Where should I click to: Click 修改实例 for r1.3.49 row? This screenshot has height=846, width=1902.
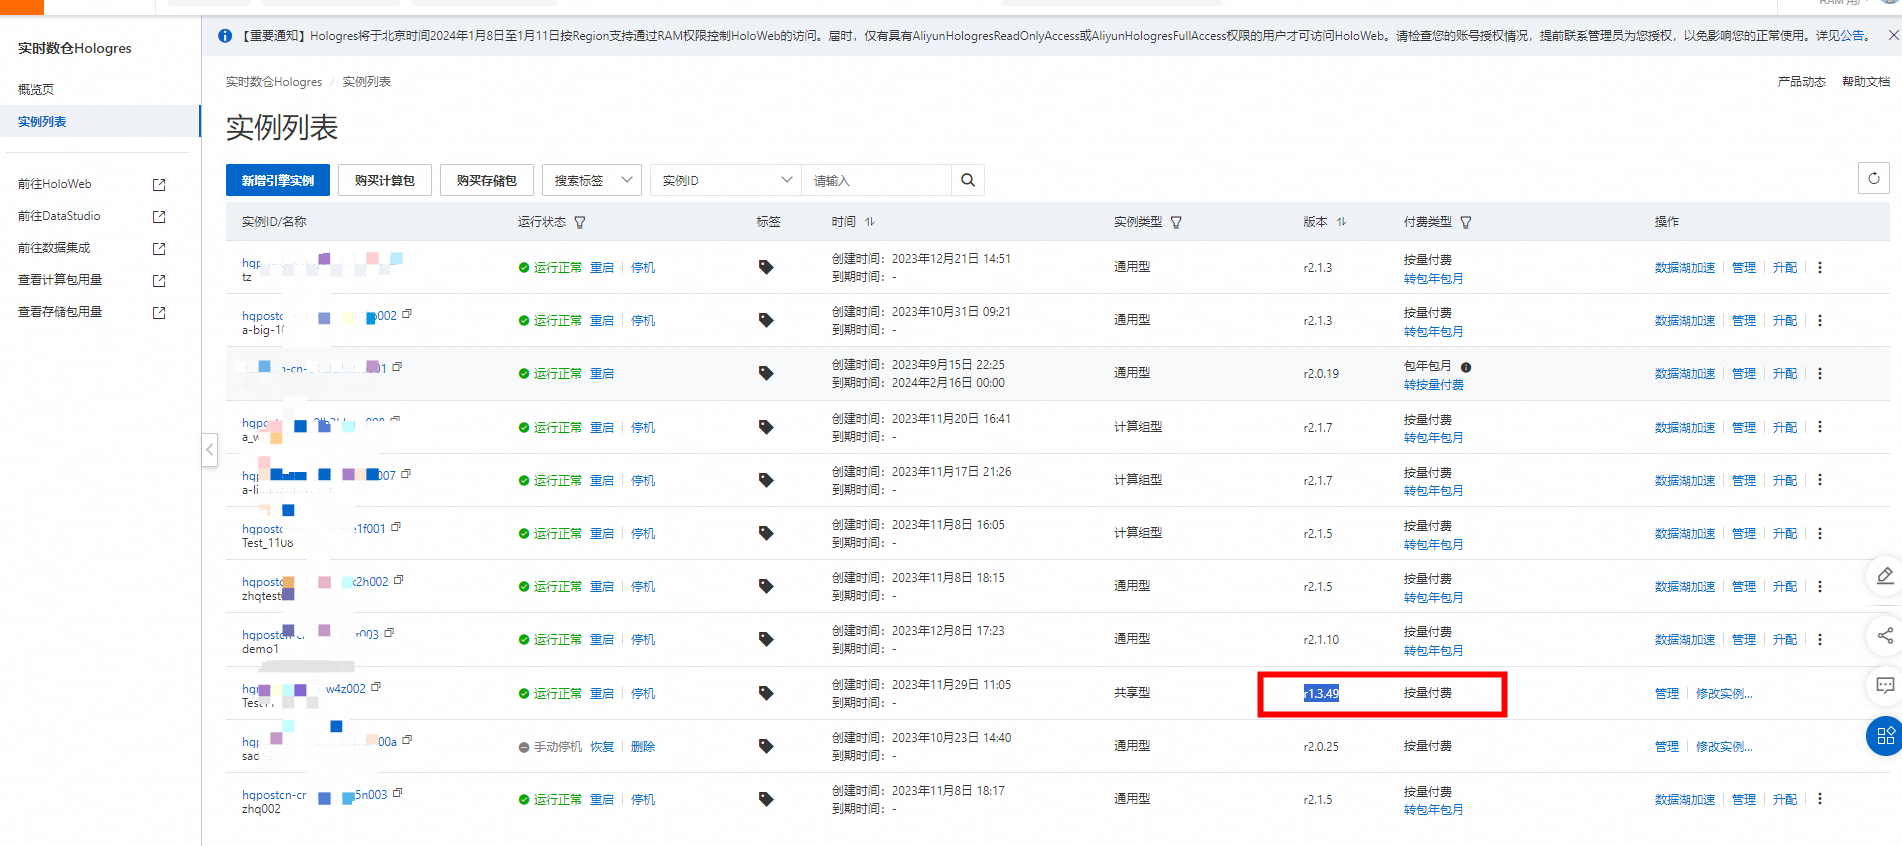1724,693
